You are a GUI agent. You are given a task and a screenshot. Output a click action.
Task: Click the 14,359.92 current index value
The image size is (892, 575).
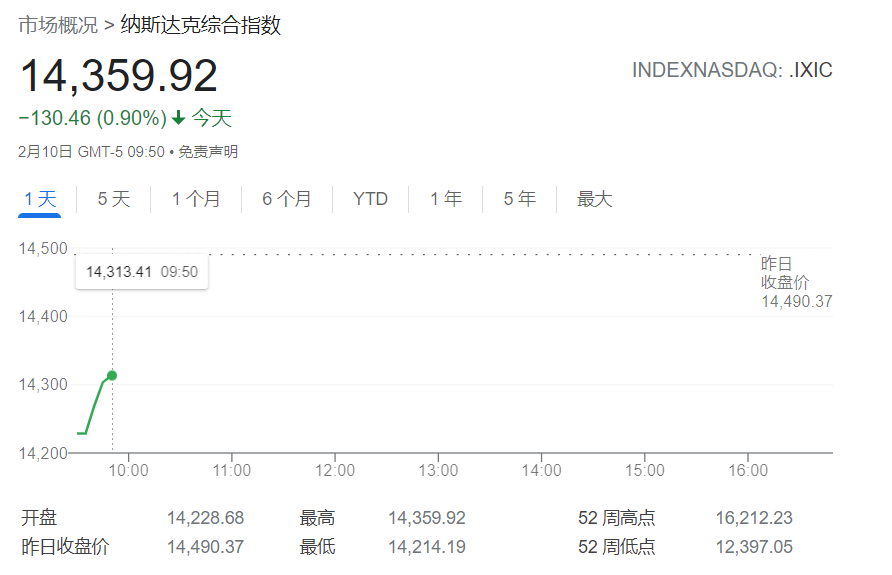pyautogui.click(x=118, y=77)
